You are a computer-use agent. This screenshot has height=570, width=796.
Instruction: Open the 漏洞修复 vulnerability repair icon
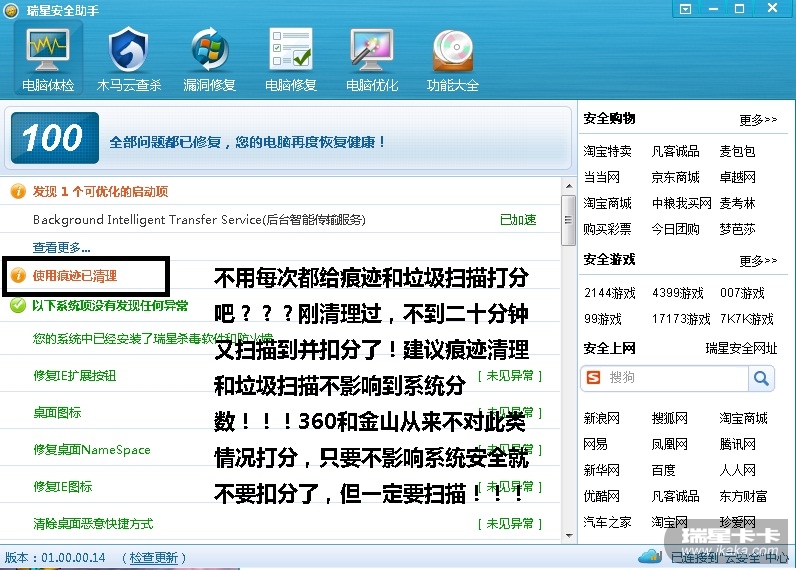tap(209, 60)
